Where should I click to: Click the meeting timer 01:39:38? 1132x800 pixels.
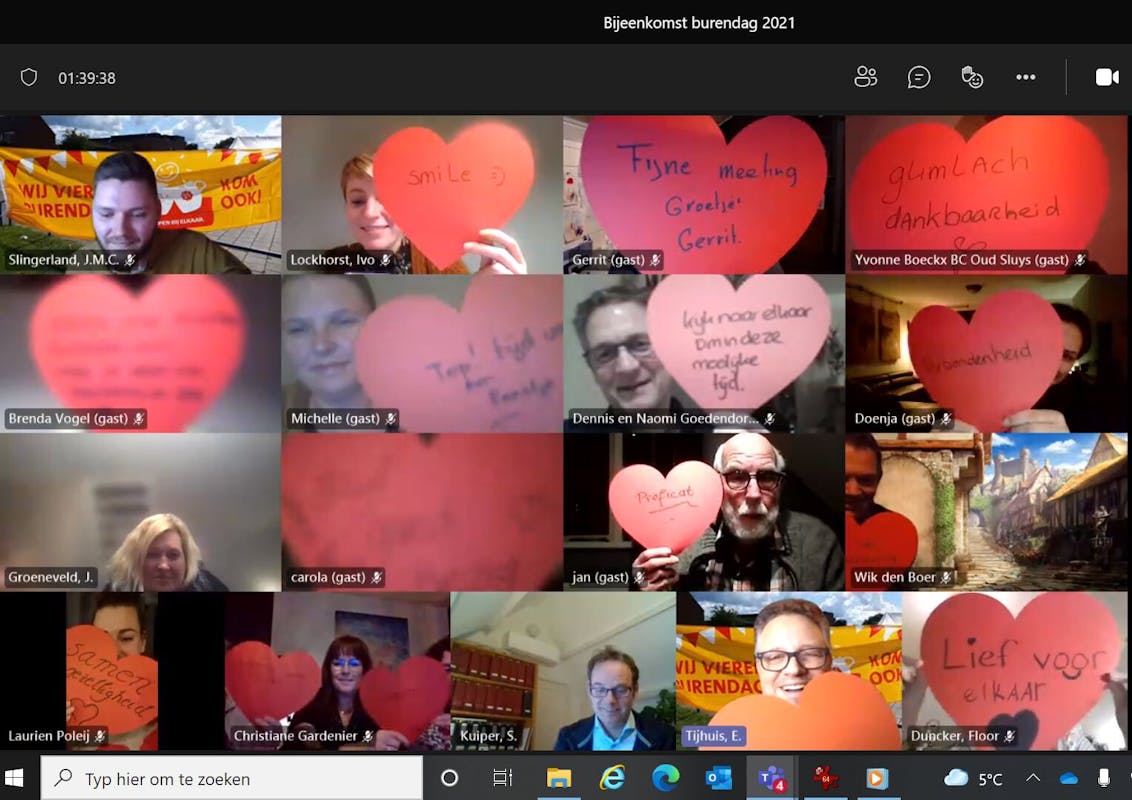[x=87, y=78]
